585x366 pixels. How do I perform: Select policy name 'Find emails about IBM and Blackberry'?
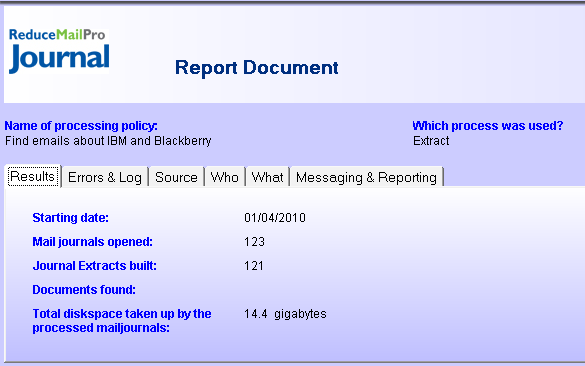108,141
